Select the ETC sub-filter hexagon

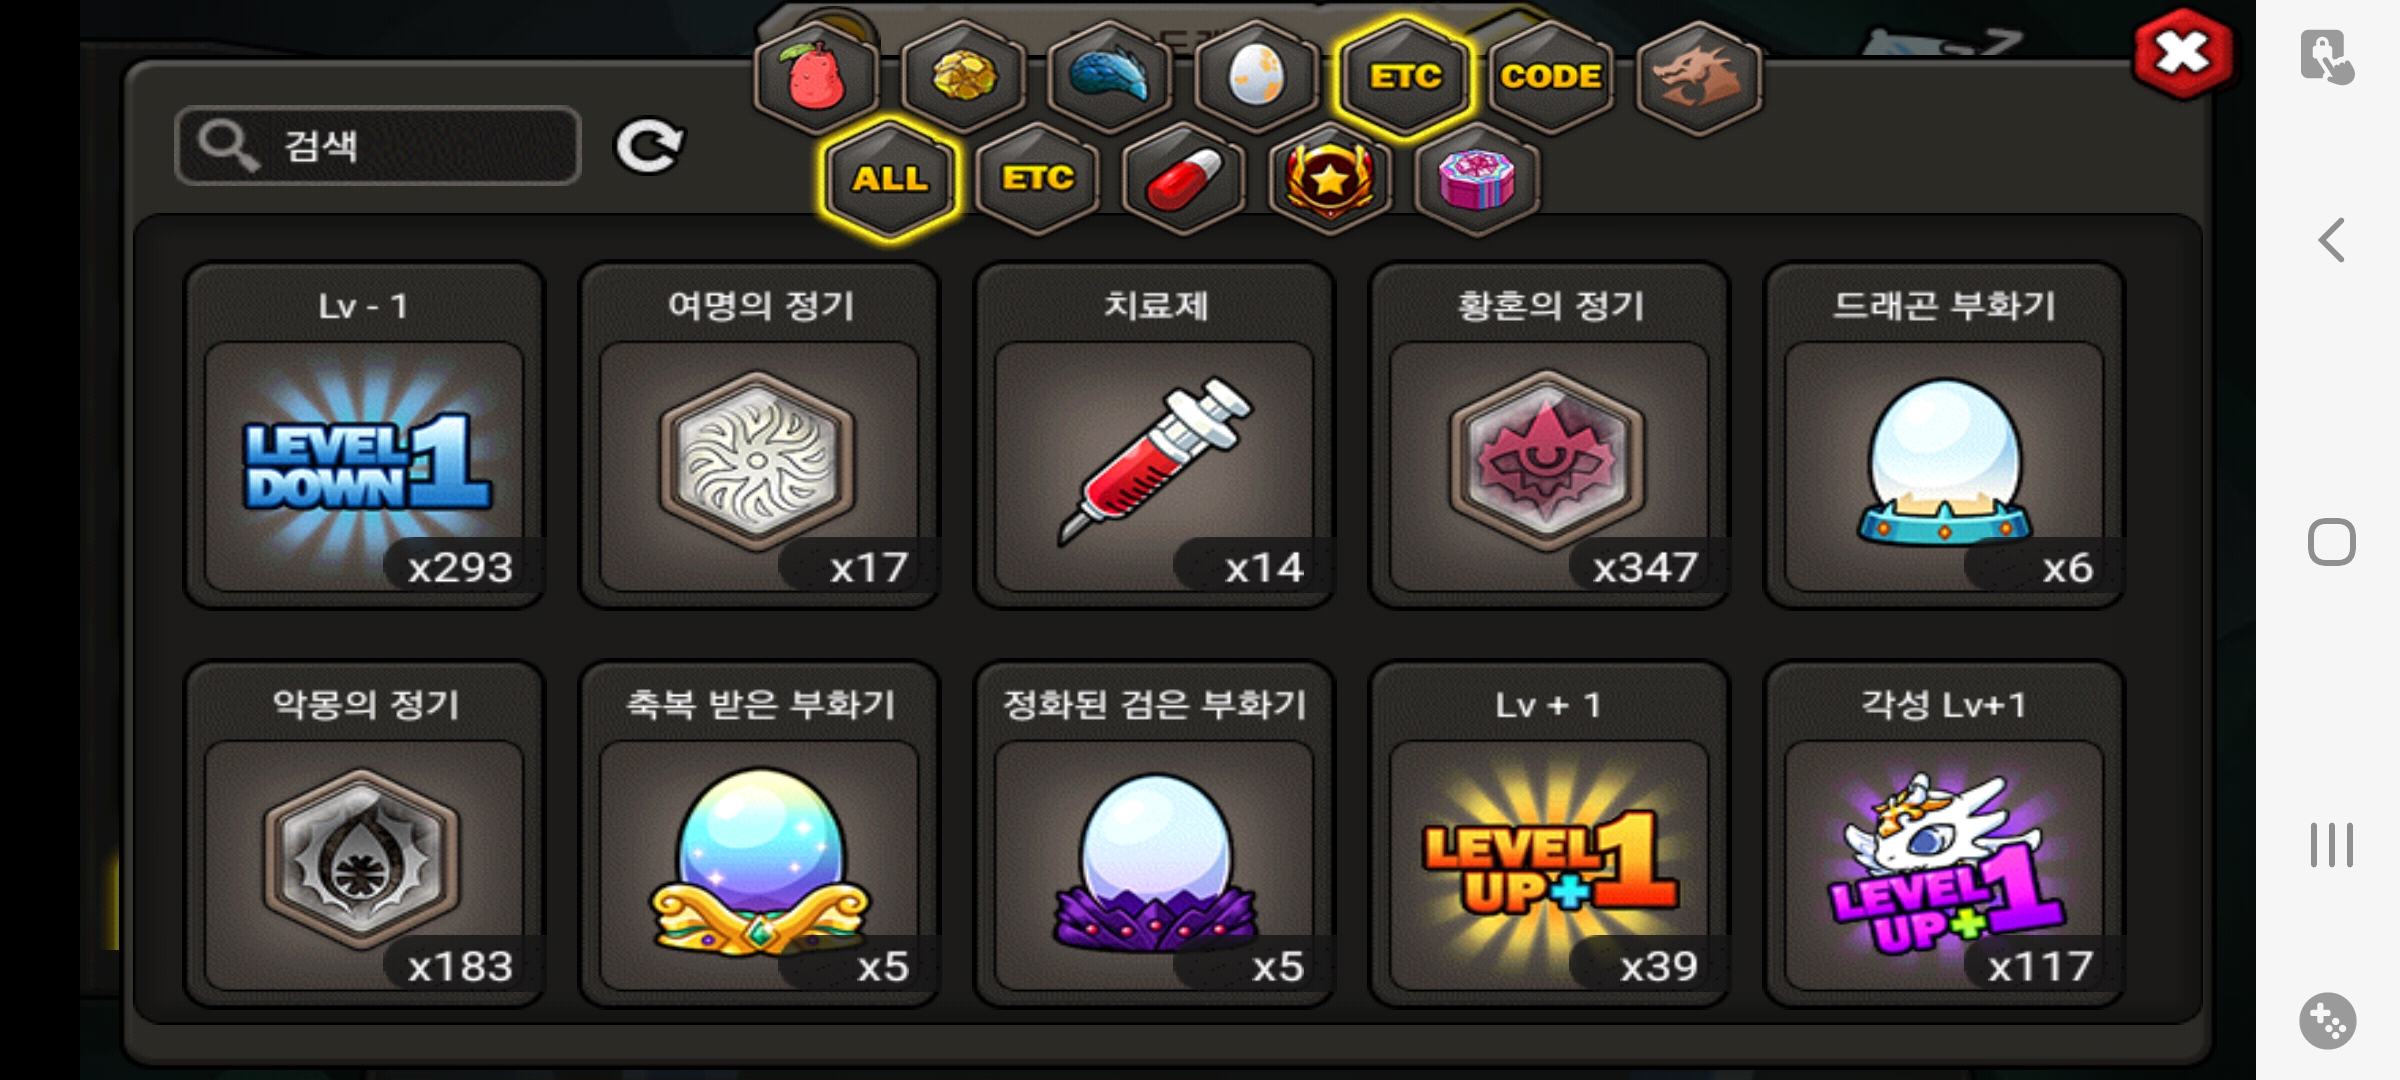(x=1037, y=179)
